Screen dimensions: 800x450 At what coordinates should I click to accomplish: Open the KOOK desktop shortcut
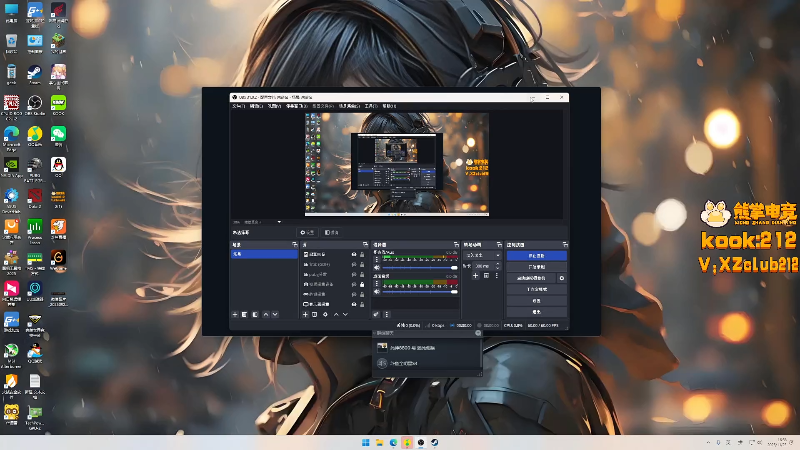(58, 105)
